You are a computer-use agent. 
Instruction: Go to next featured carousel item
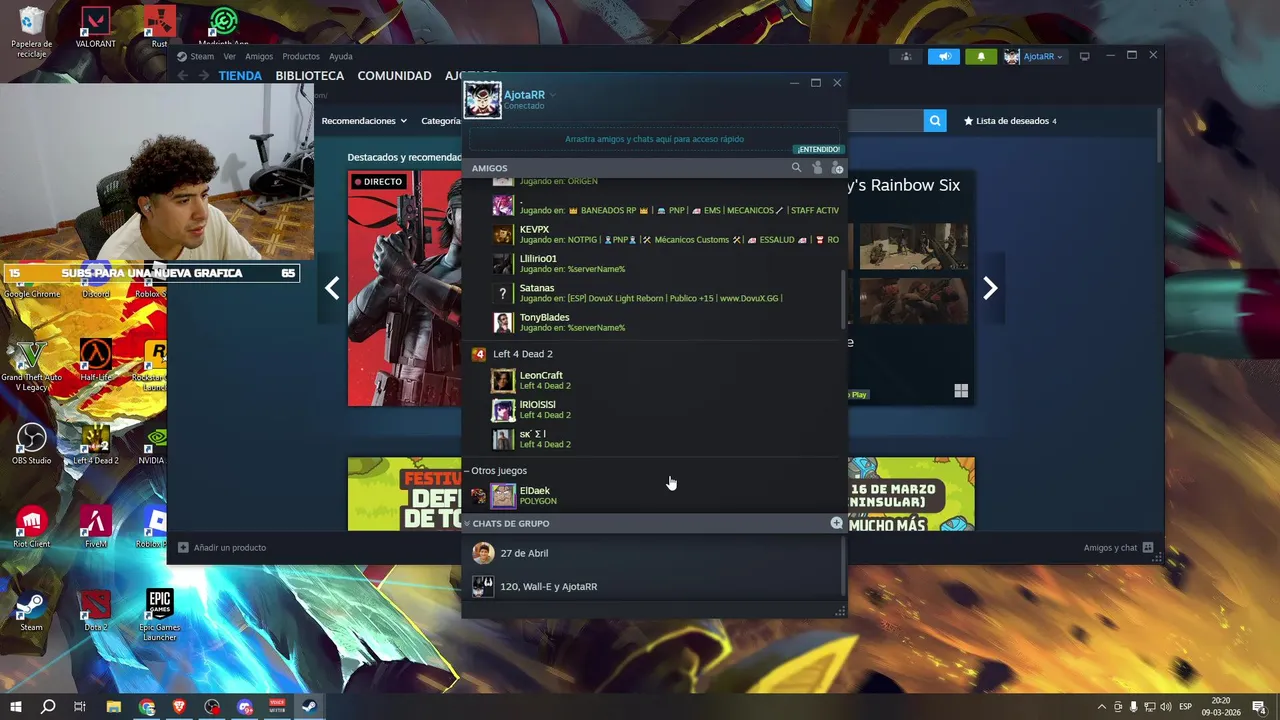pos(990,288)
